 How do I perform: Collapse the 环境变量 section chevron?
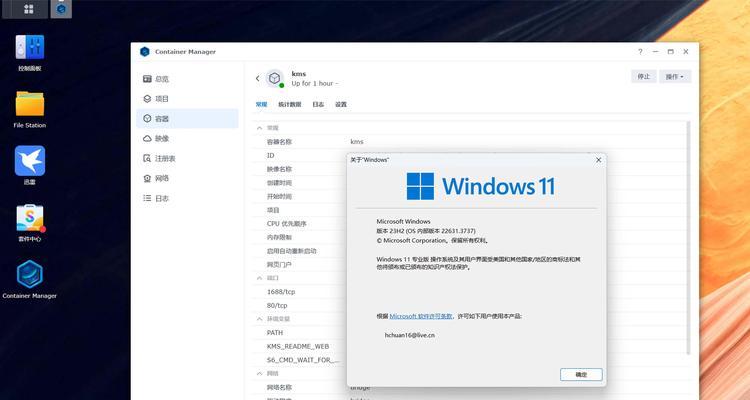pos(259,319)
